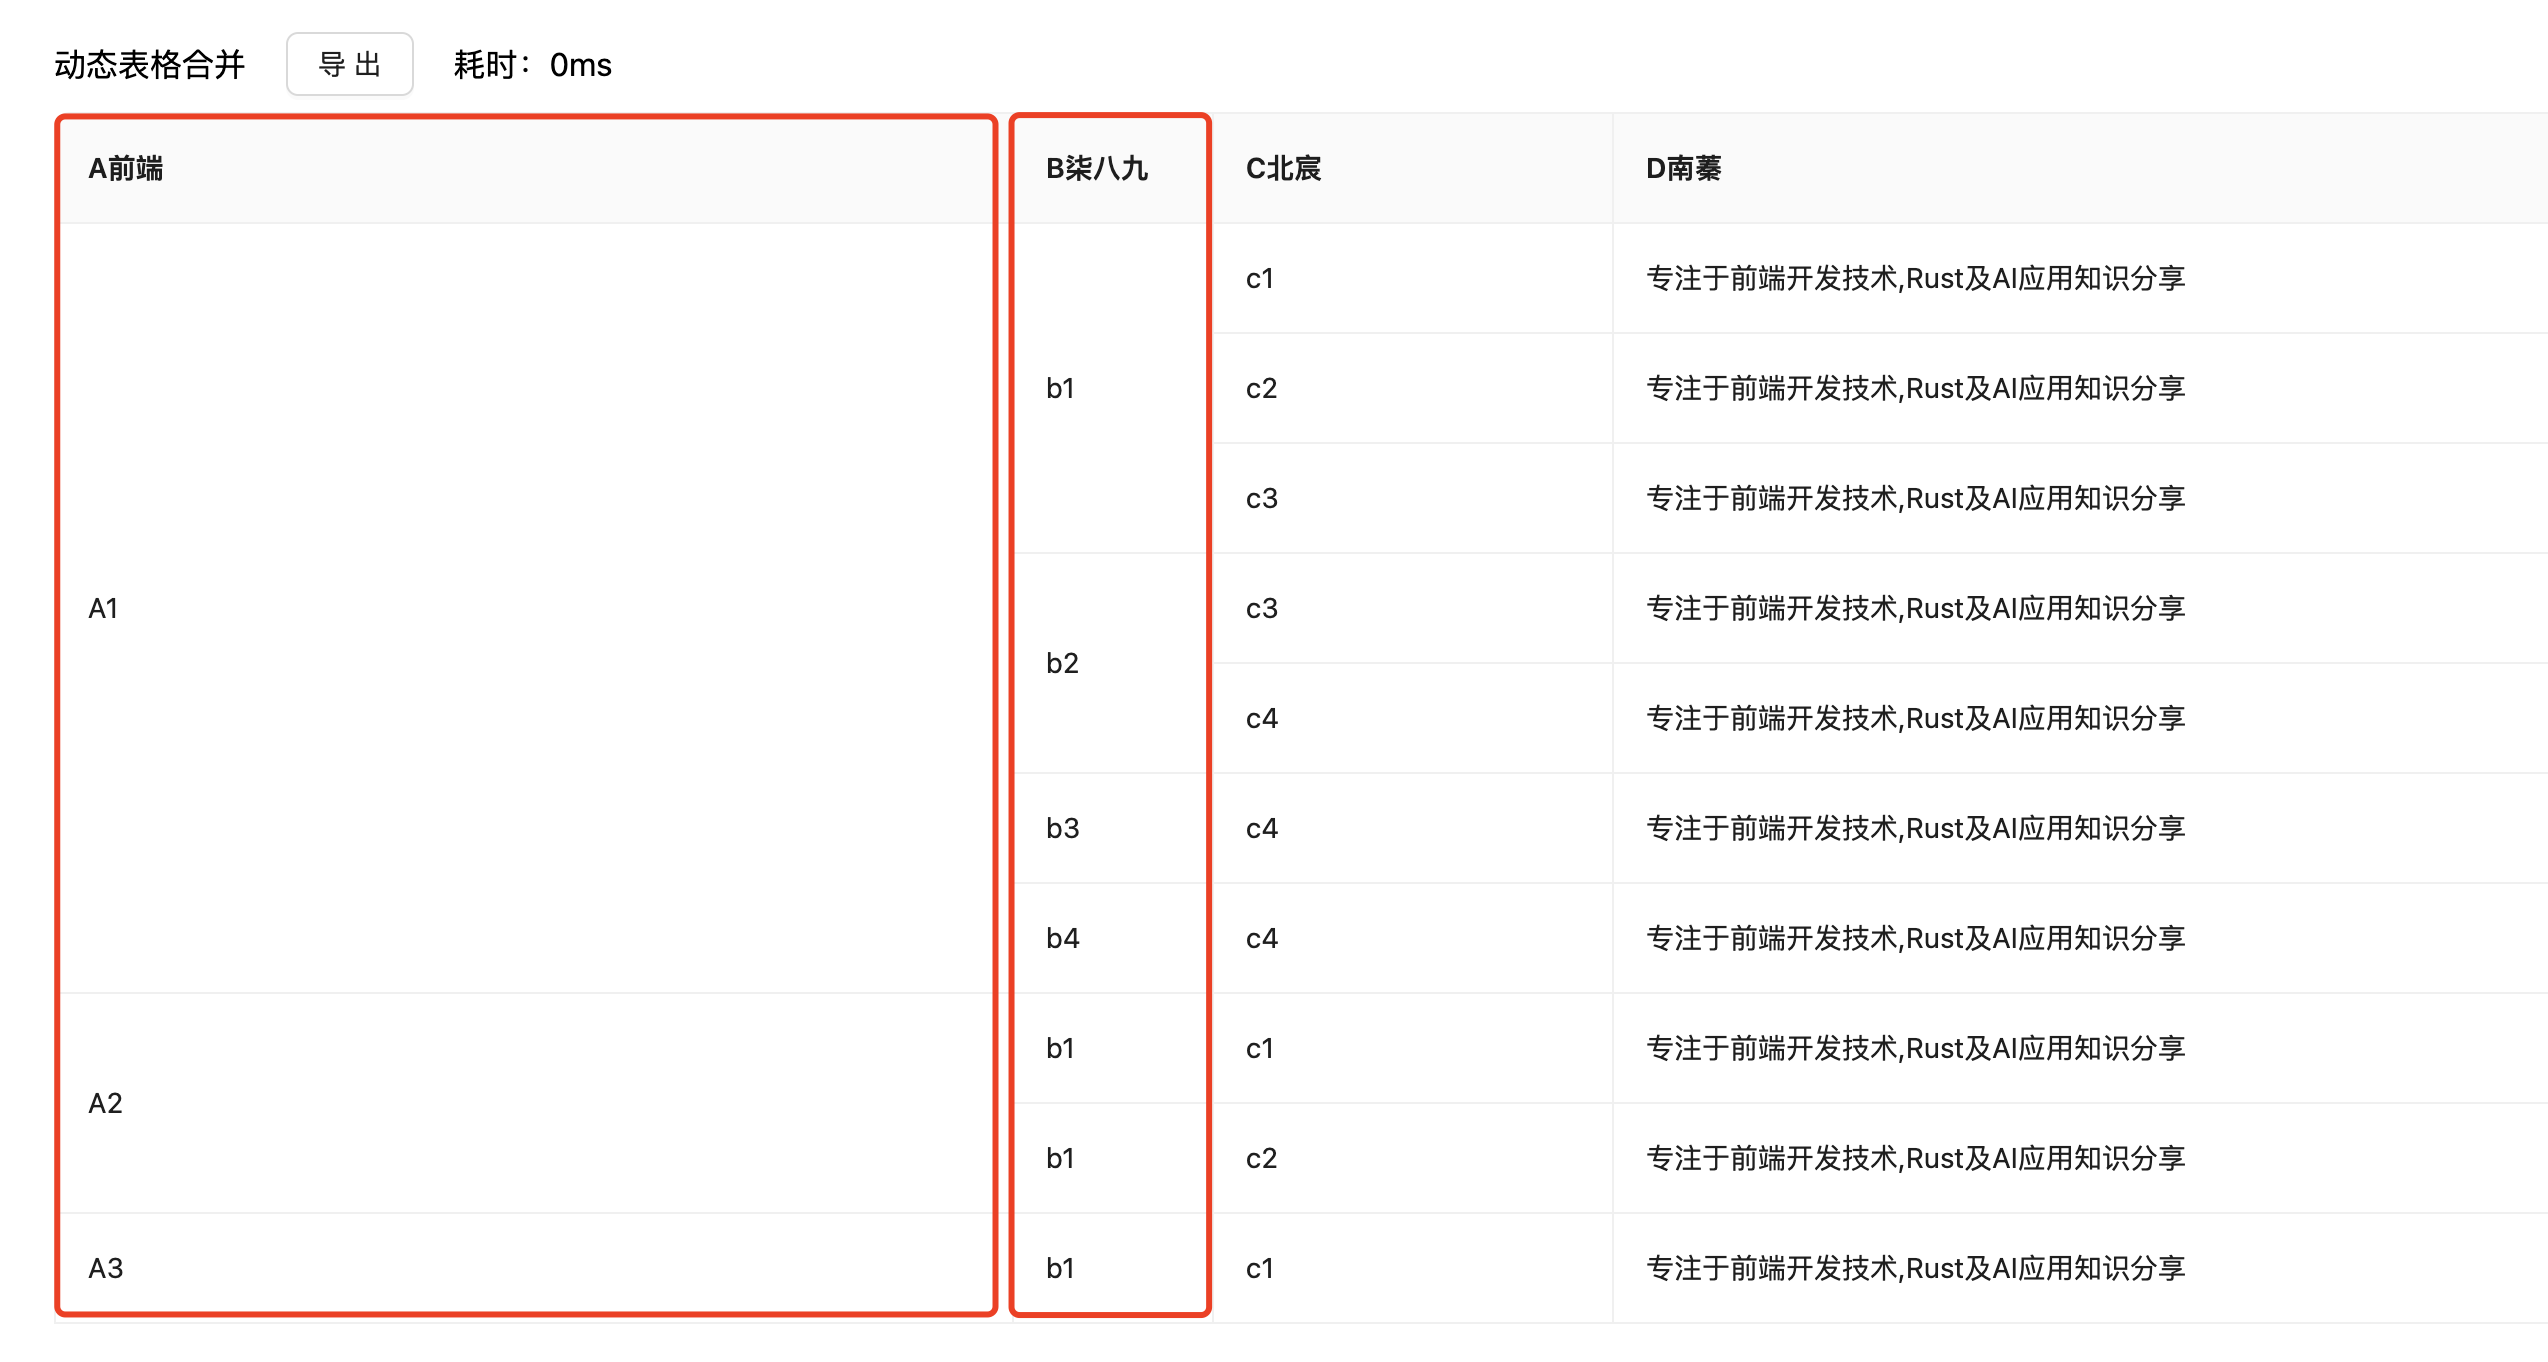The width and height of the screenshot is (2548, 1362).
Task: Click the b1 cell in the A3 row
Action: coord(1060,1268)
